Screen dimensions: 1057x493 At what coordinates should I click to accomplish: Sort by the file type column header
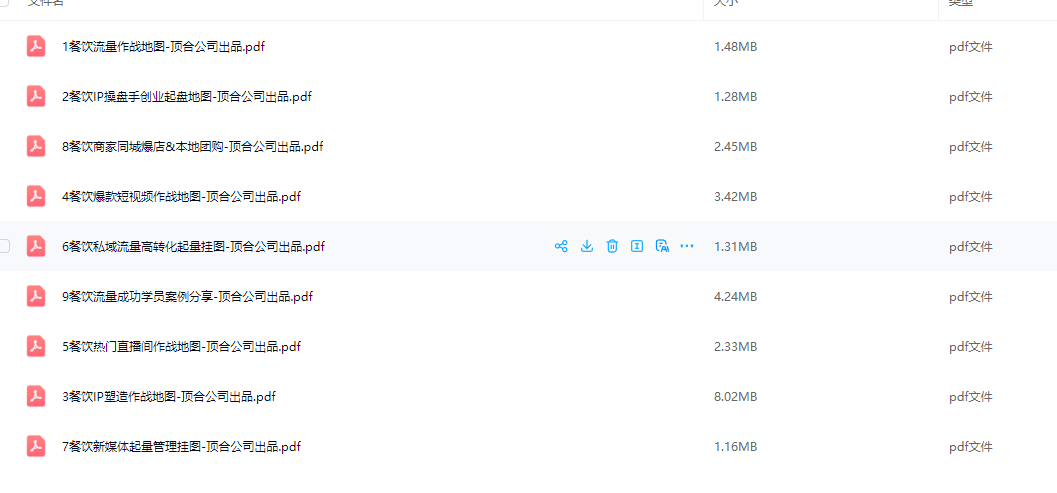point(962,3)
